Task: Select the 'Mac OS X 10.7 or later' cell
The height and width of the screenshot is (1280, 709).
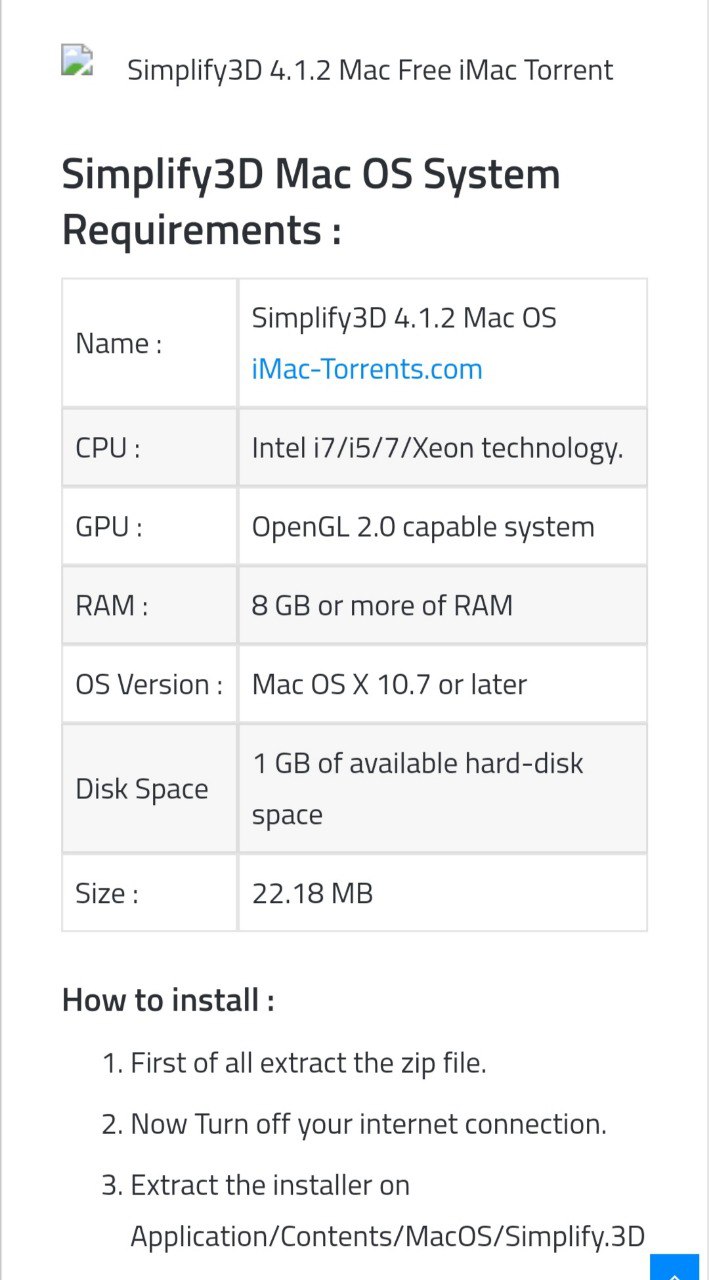Action: tap(442, 684)
